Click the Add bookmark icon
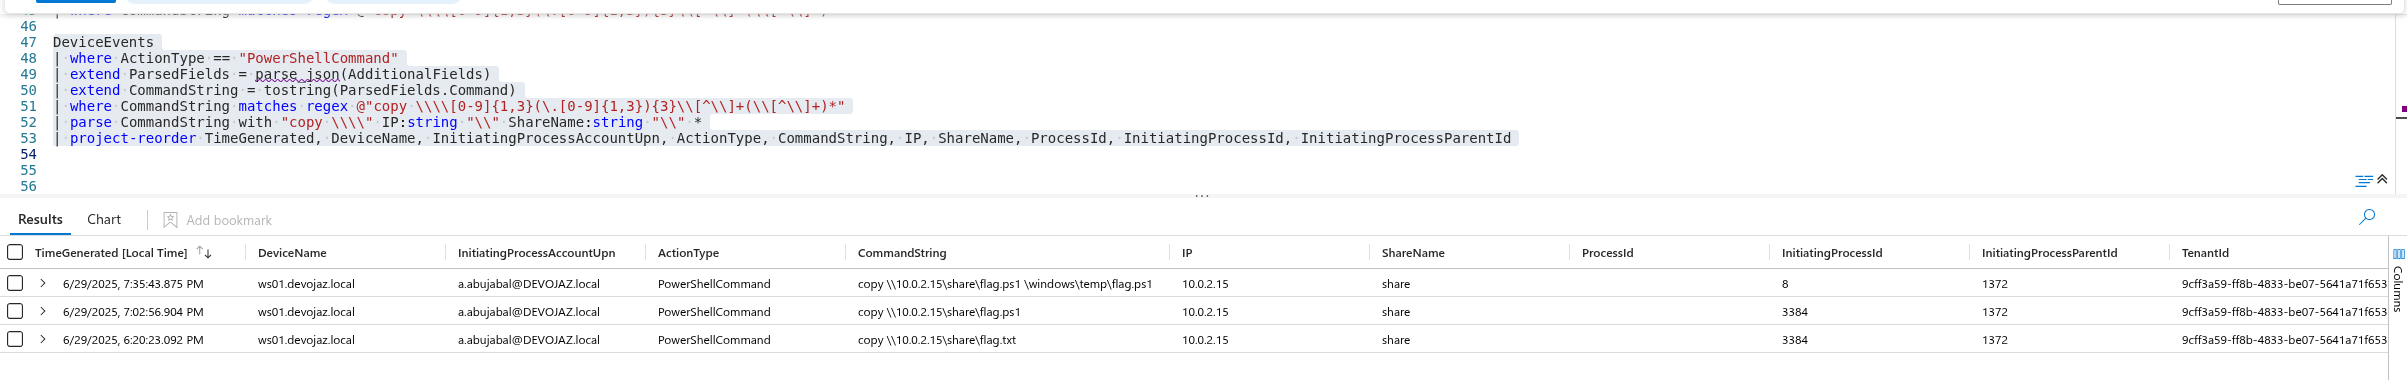Viewport: 2407px width, 380px height. [170, 220]
